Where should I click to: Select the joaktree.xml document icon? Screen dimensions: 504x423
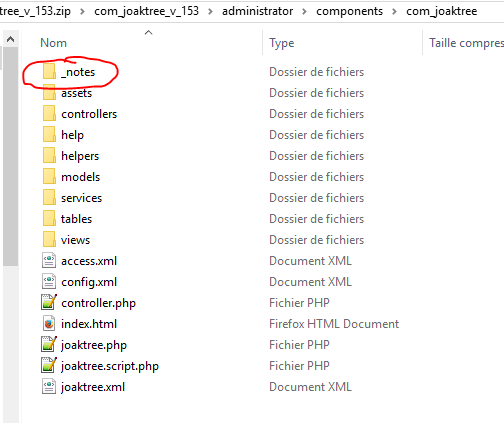(x=49, y=387)
